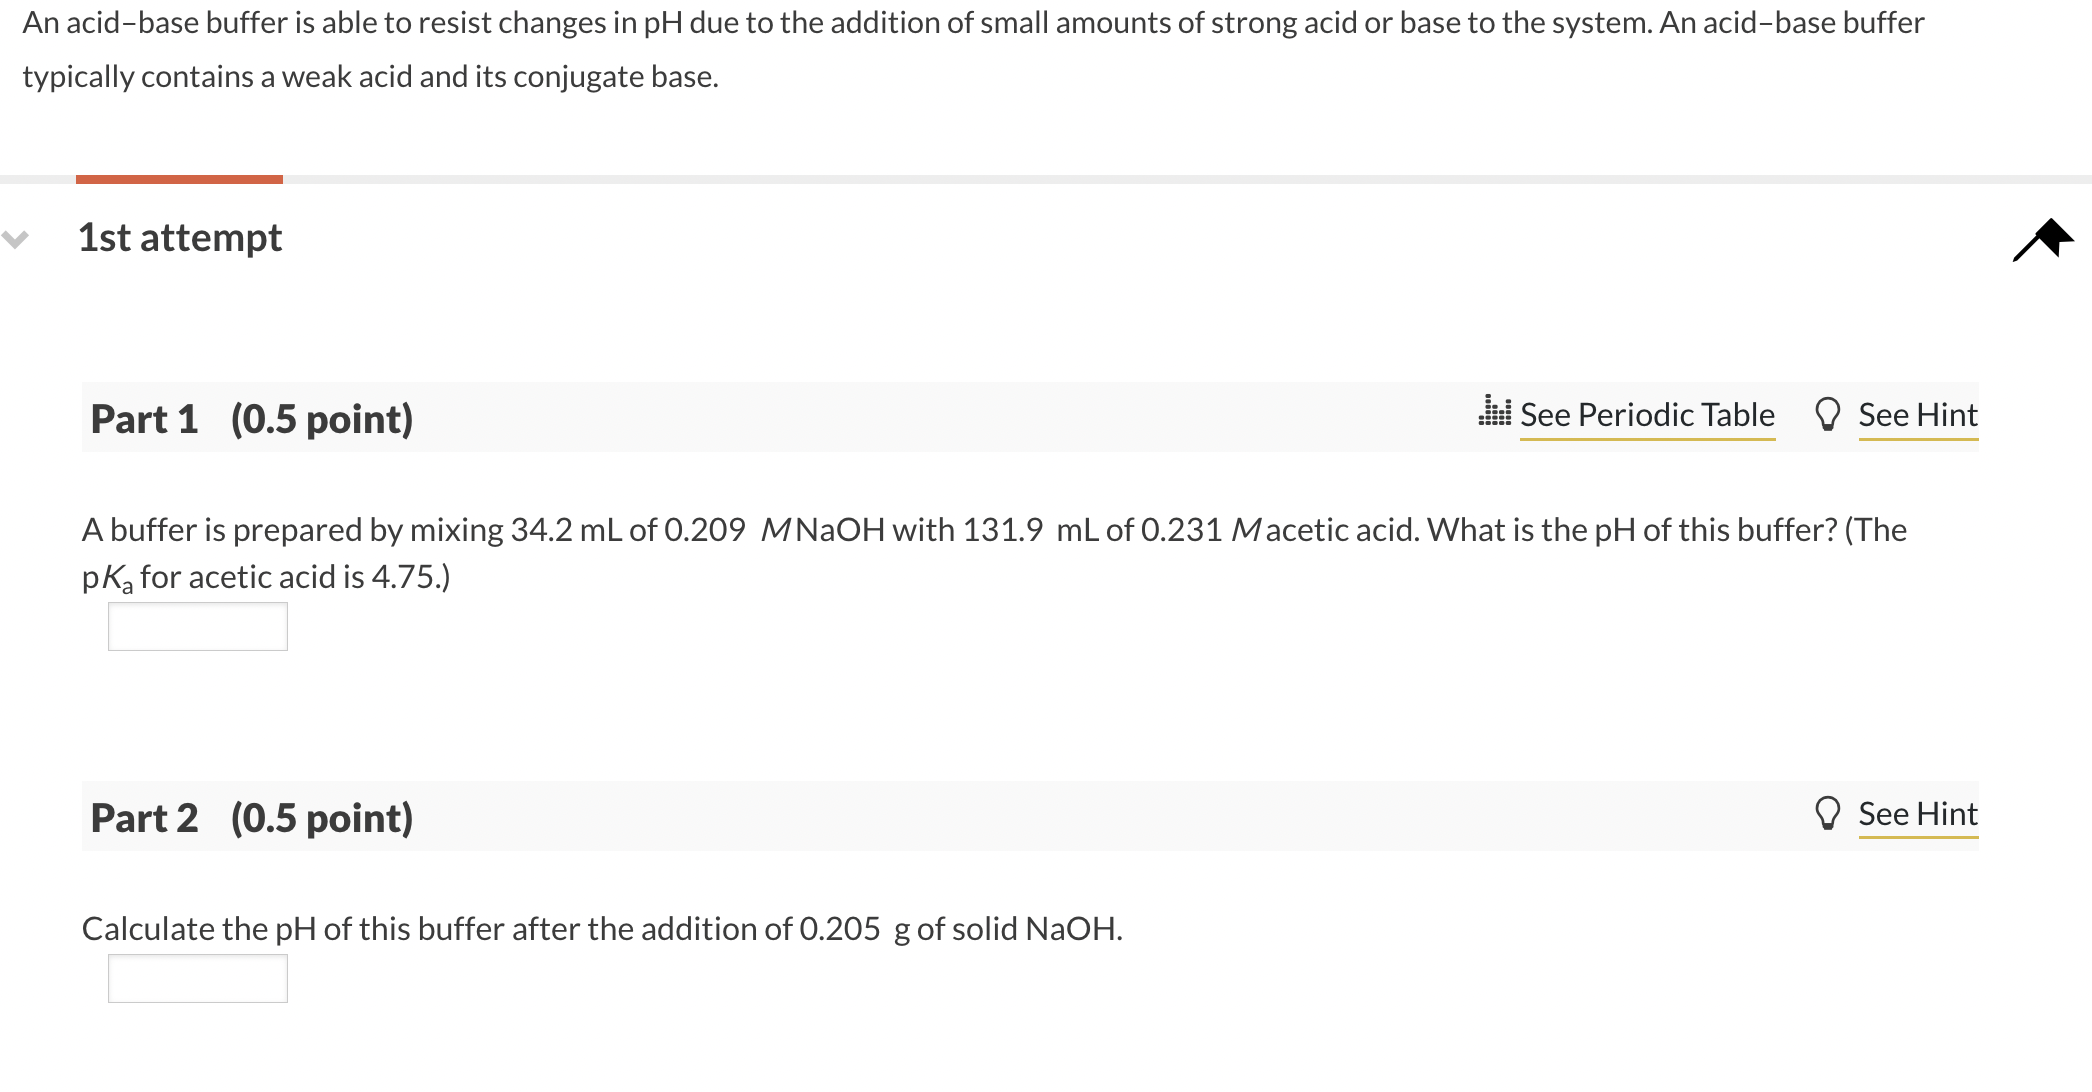Image resolution: width=2092 pixels, height=1092 pixels.
Task: Click the bulb icon beside Part 1 See Hint
Action: pos(1829,413)
